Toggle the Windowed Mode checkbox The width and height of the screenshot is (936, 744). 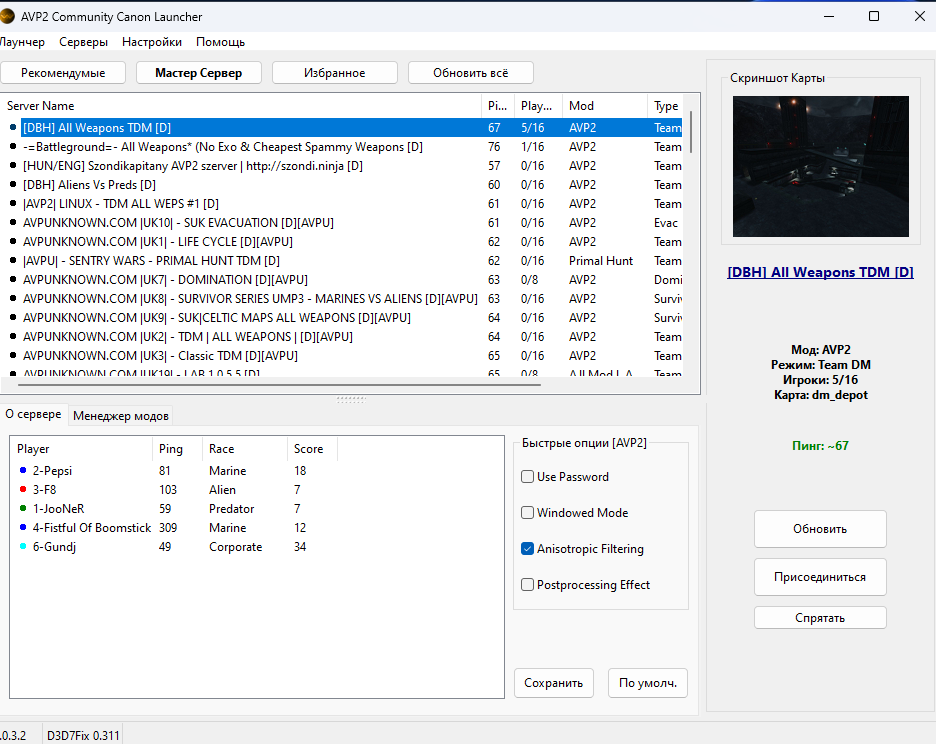point(527,512)
